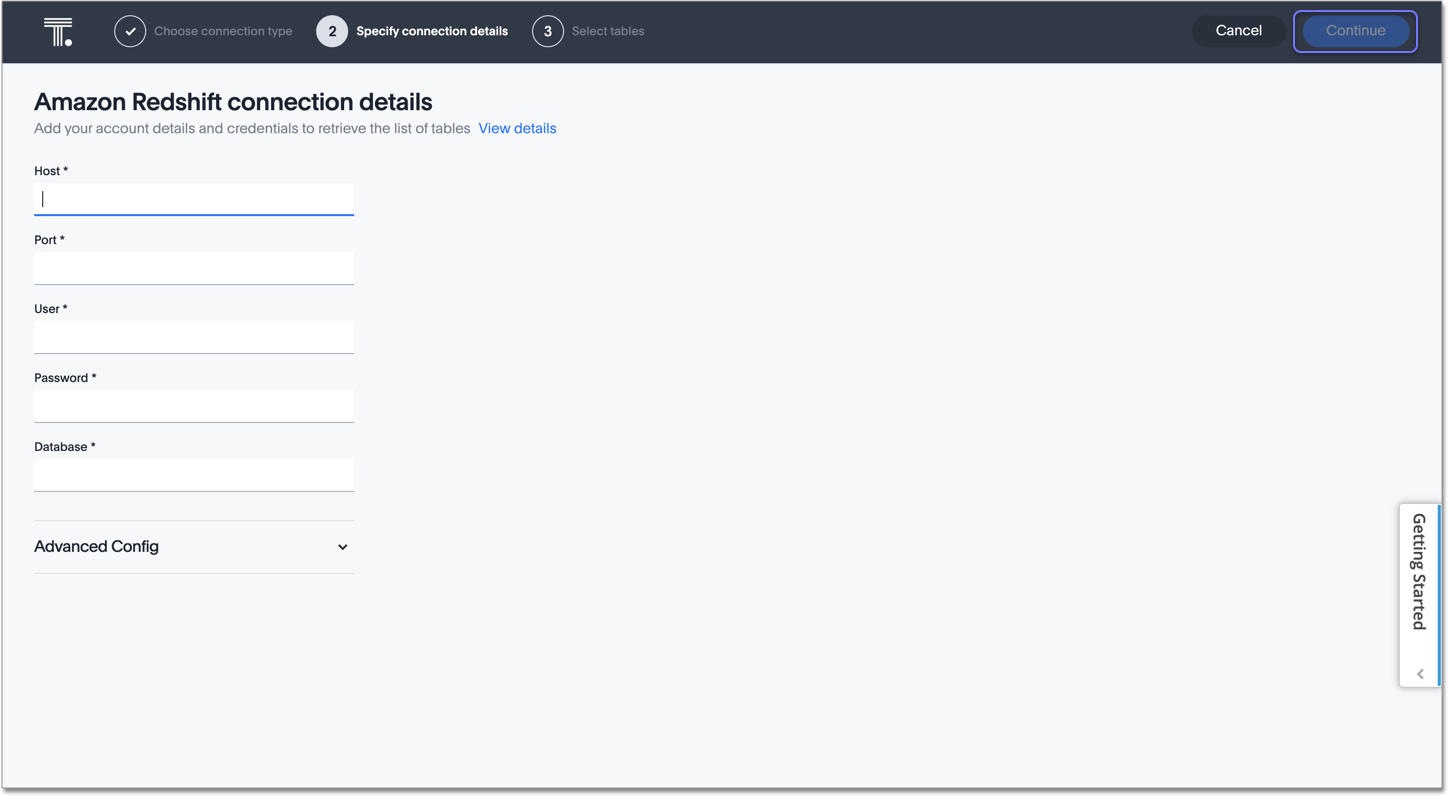Select the Specify connection details step label
Screen dimensions: 1448x796
(432, 31)
